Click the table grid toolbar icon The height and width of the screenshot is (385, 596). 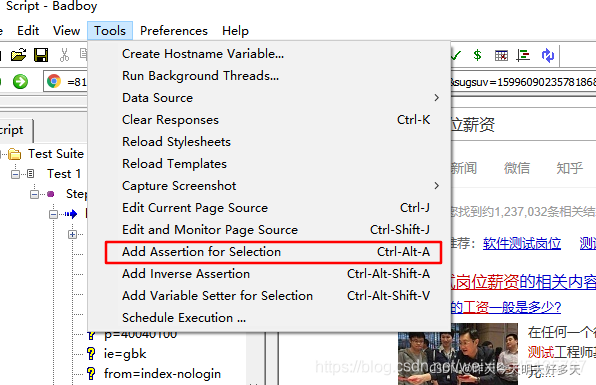coord(501,56)
